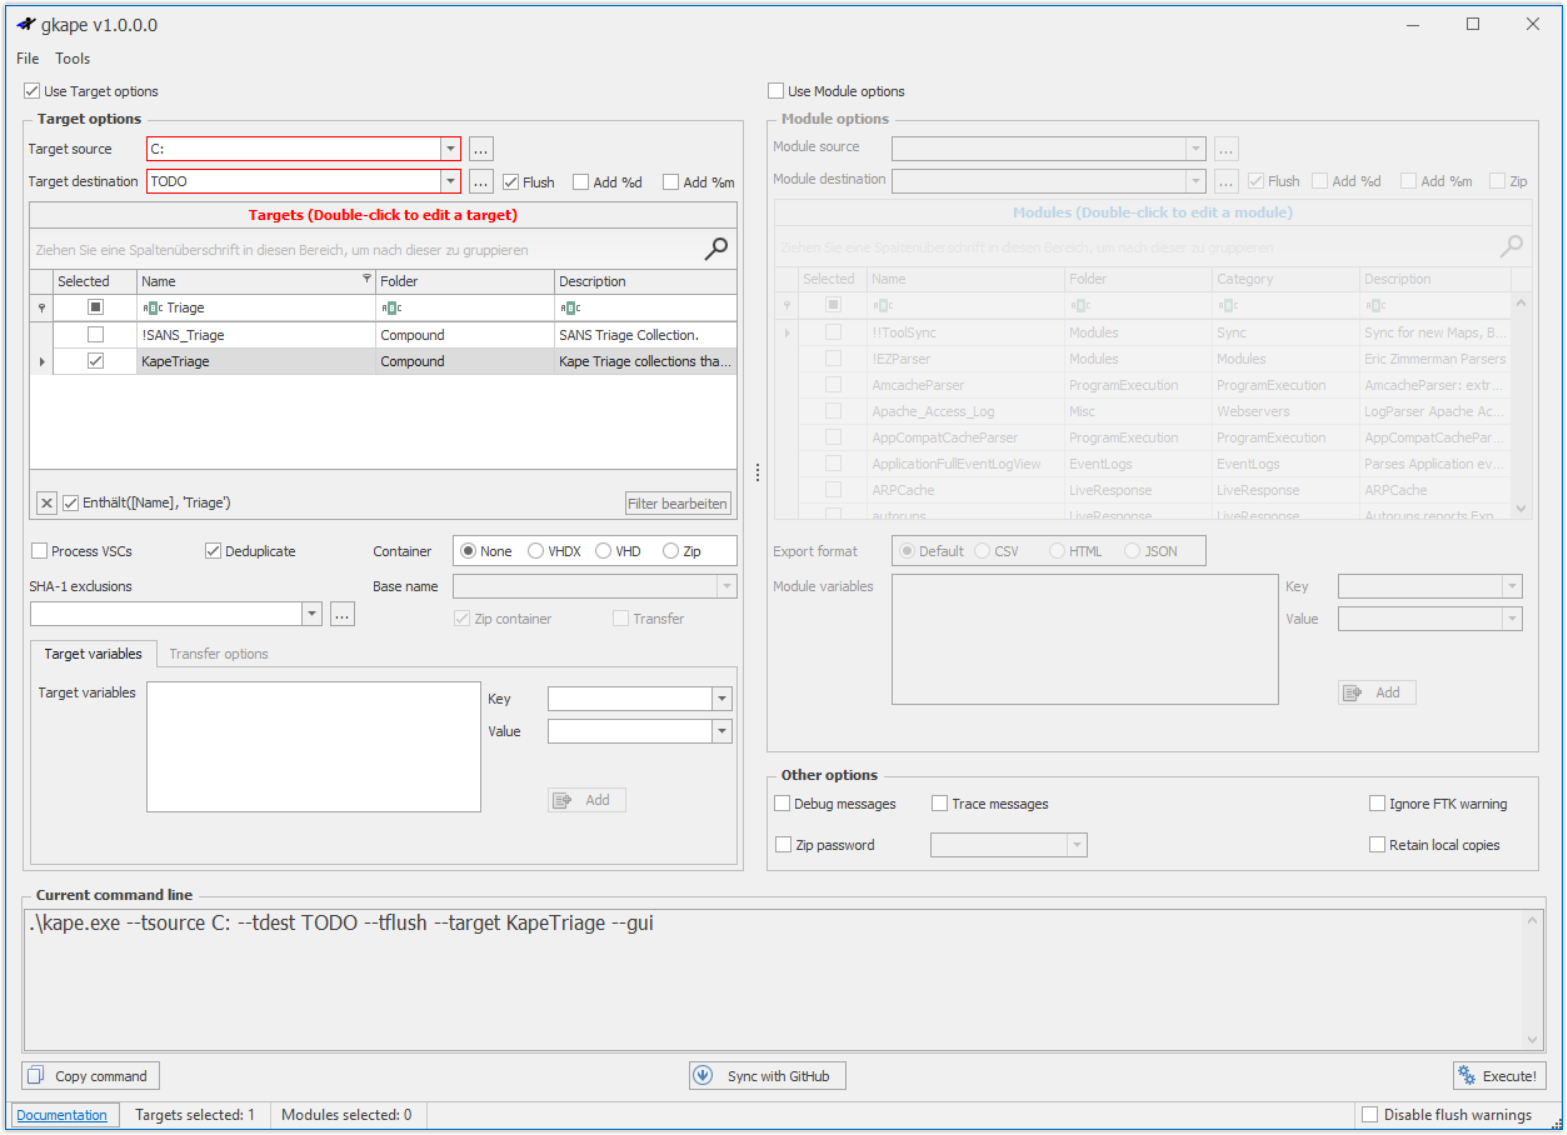Enable Ignore FTK warning checkbox
Viewport: 1567px width, 1135px height.
coord(1377,803)
